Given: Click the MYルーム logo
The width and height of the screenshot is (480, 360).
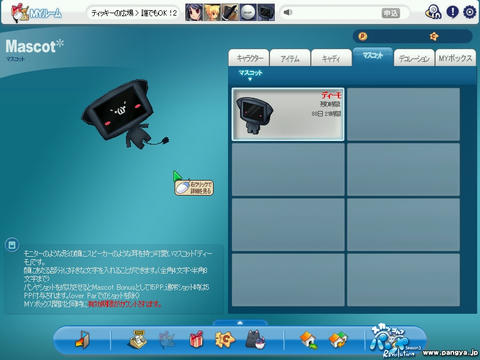Looking at the screenshot, I should click(x=36, y=13).
